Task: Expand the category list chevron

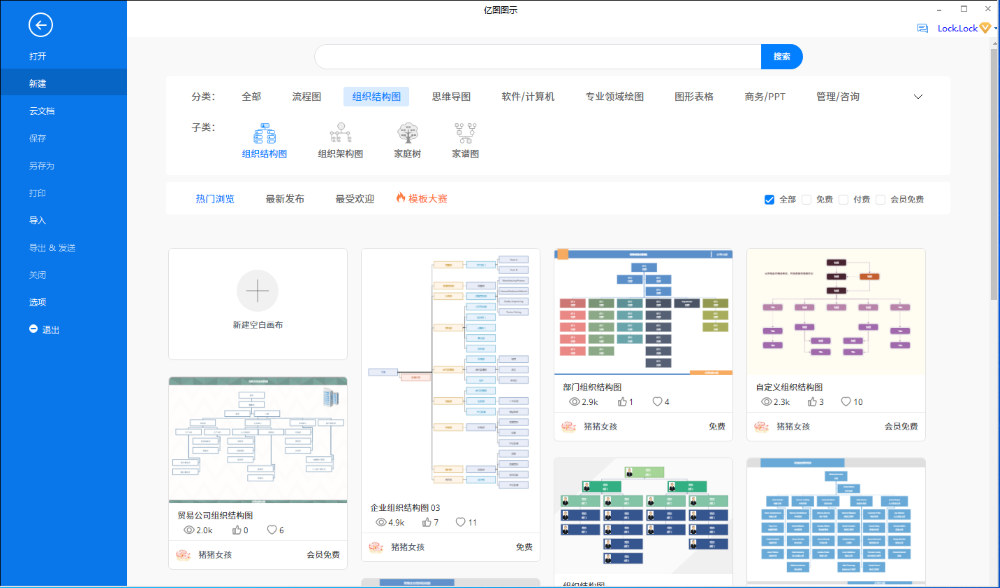Action: click(x=918, y=97)
